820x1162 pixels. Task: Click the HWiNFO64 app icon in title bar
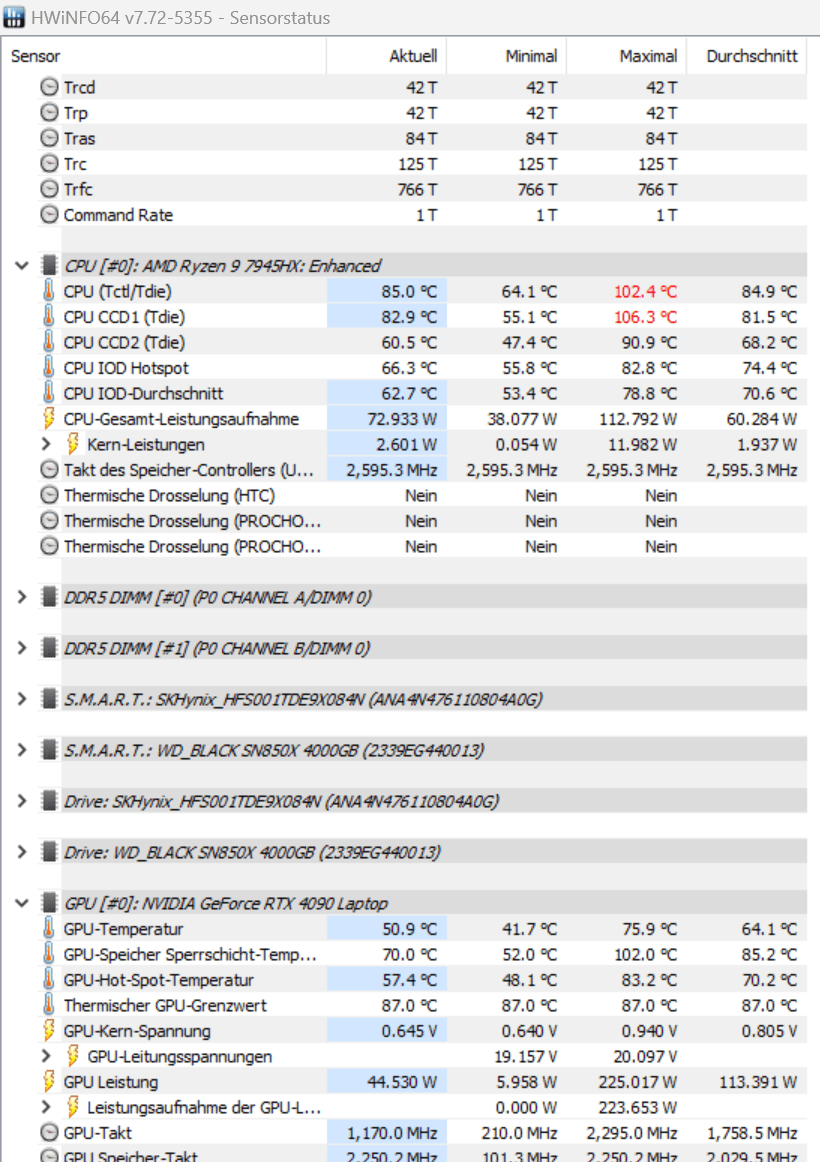point(16,18)
